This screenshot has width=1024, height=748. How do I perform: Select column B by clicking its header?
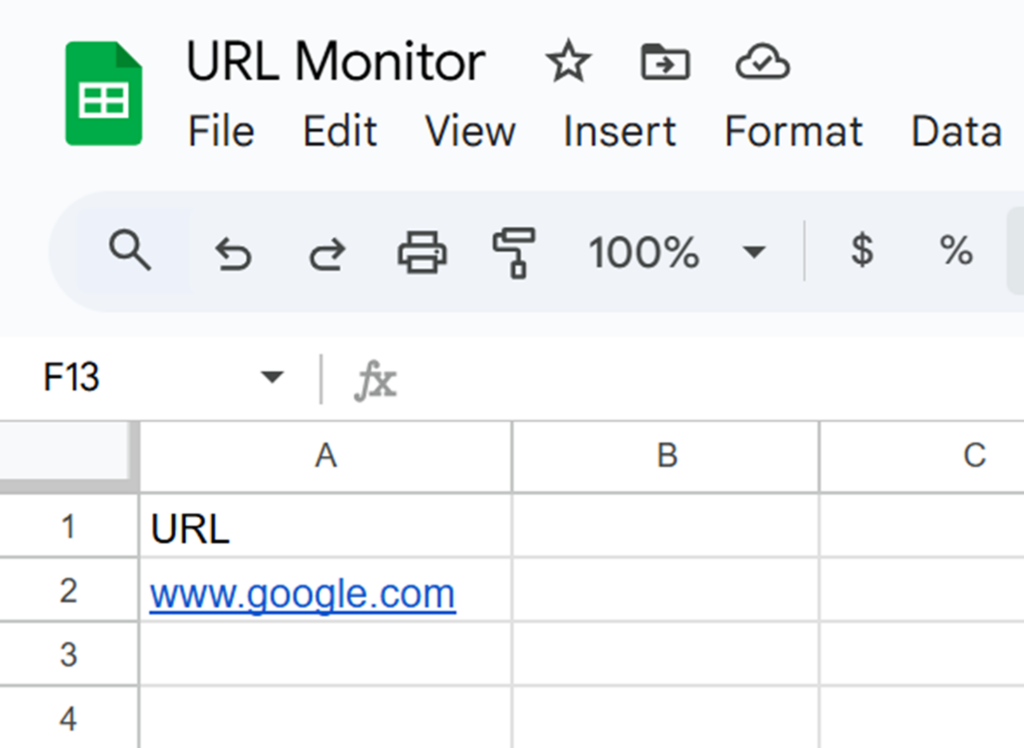point(665,456)
